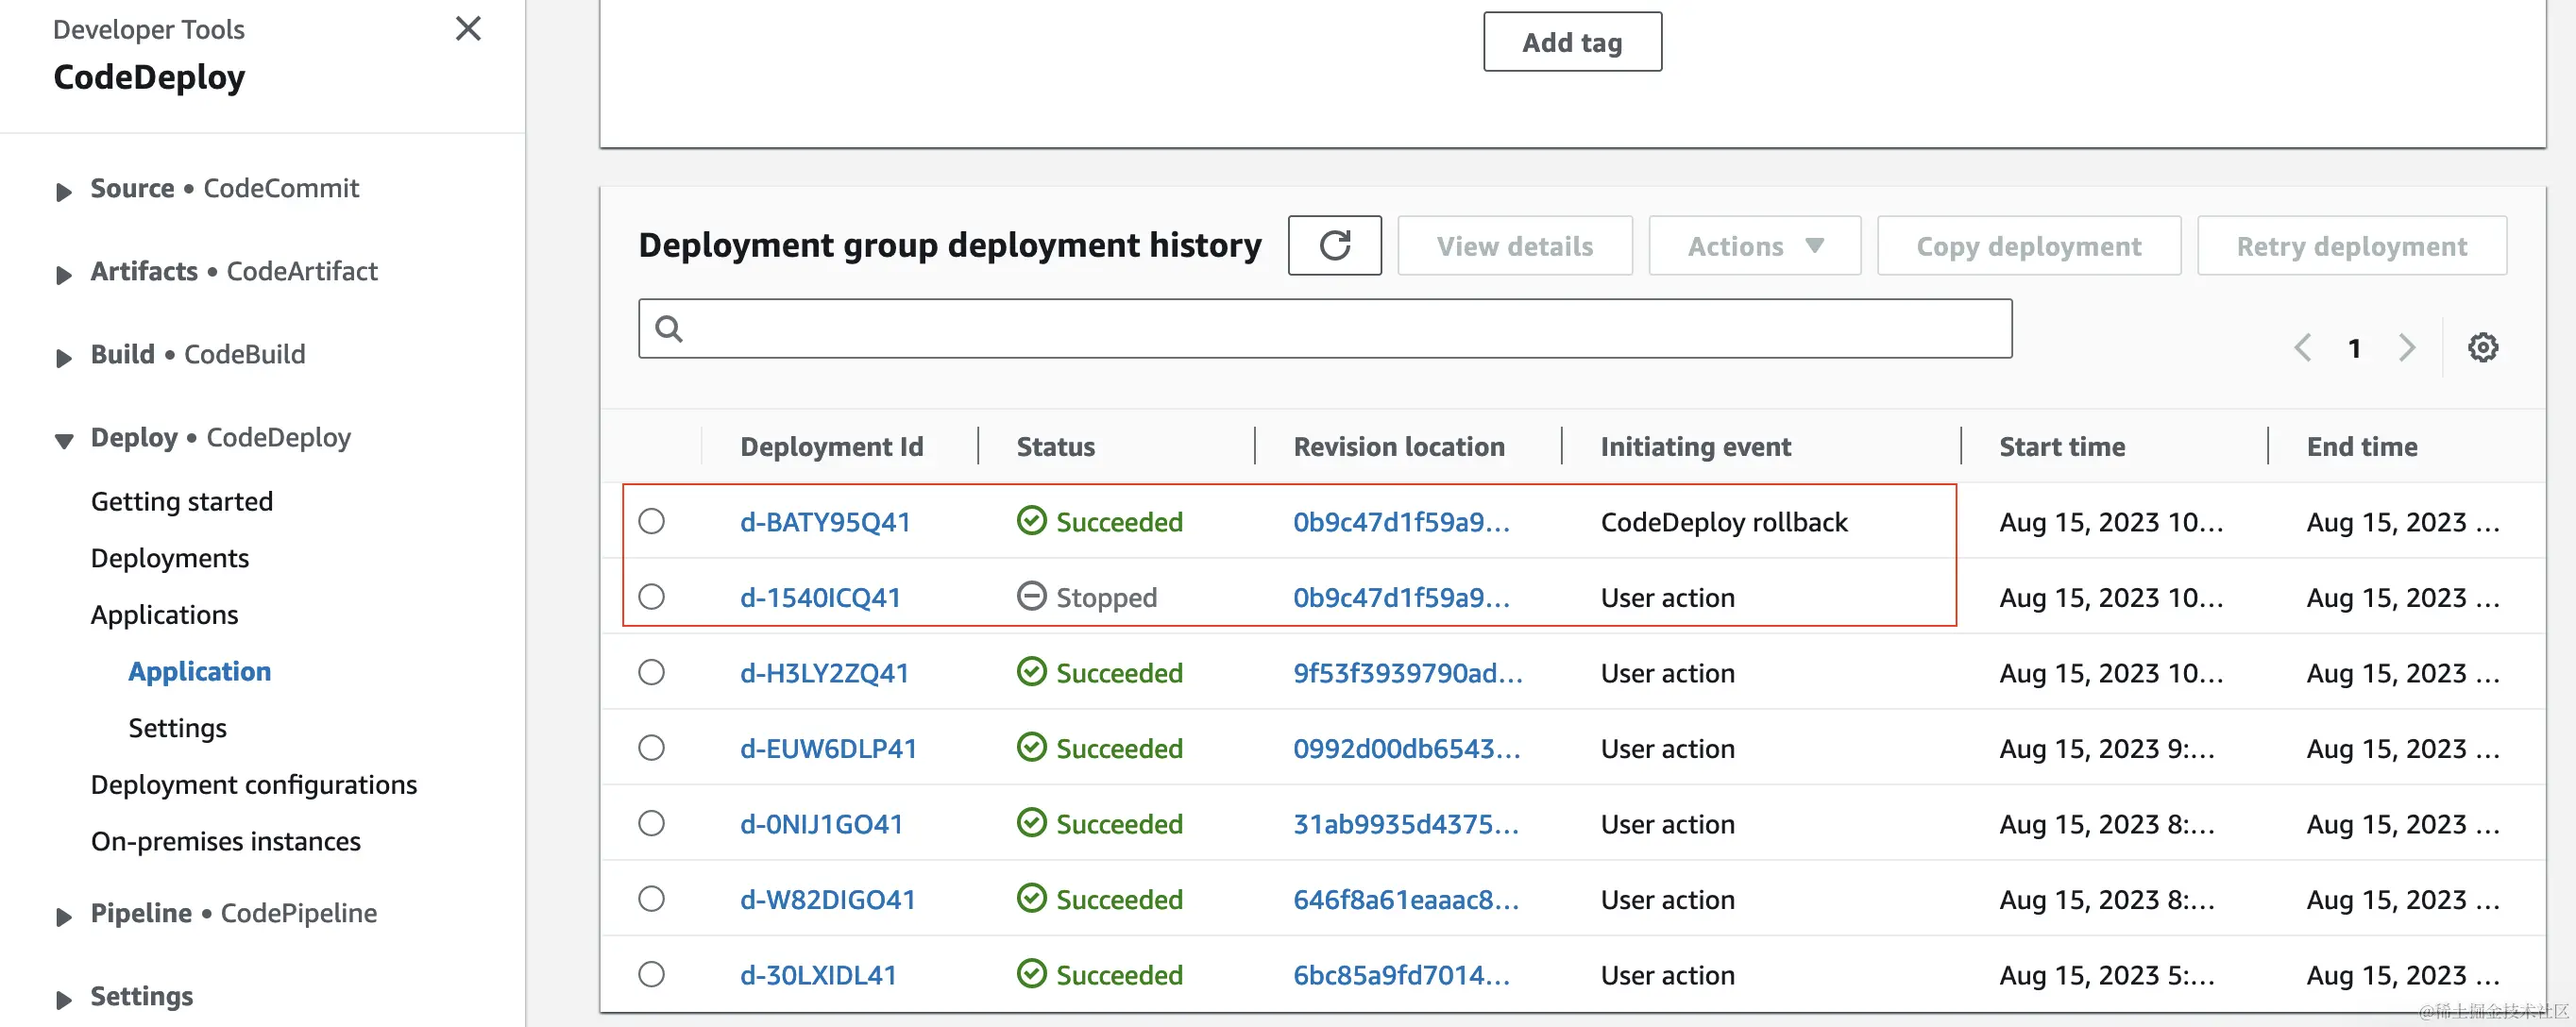Image resolution: width=2576 pixels, height=1027 pixels.
Task: Go to previous page of deployments
Action: (x=2302, y=348)
